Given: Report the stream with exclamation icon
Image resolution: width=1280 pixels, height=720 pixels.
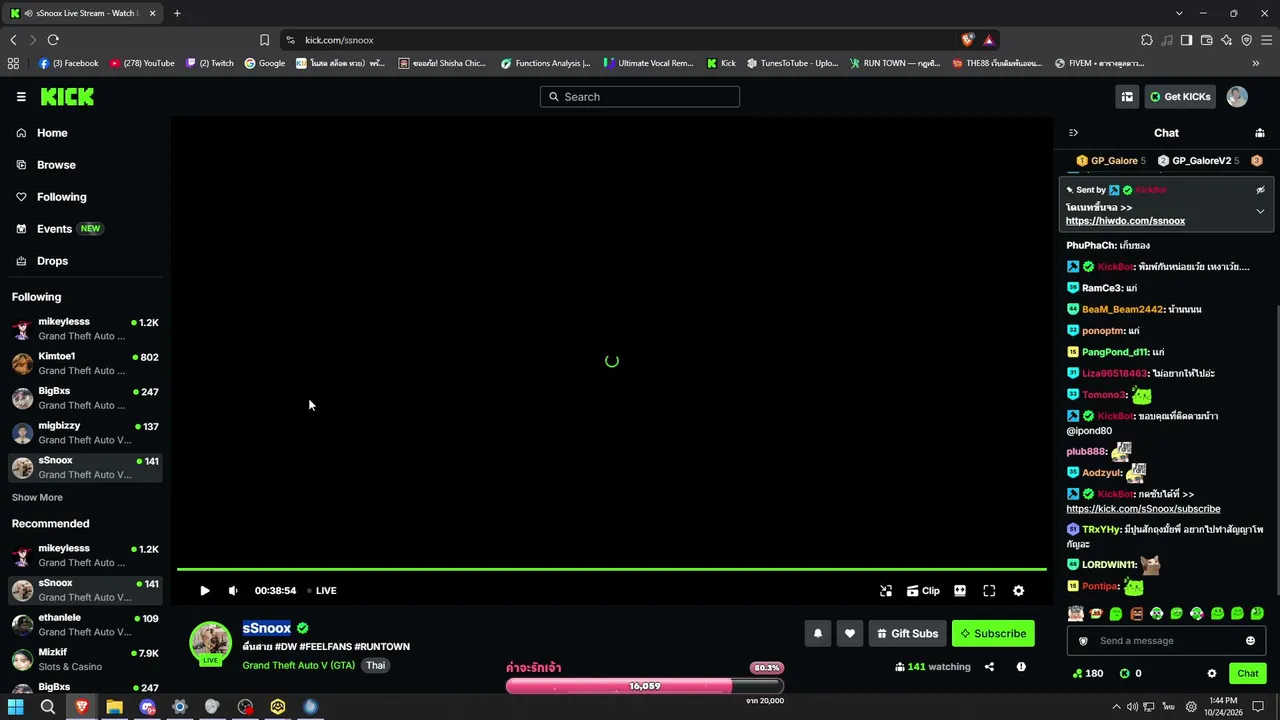Looking at the screenshot, I should [x=1021, y=667].
